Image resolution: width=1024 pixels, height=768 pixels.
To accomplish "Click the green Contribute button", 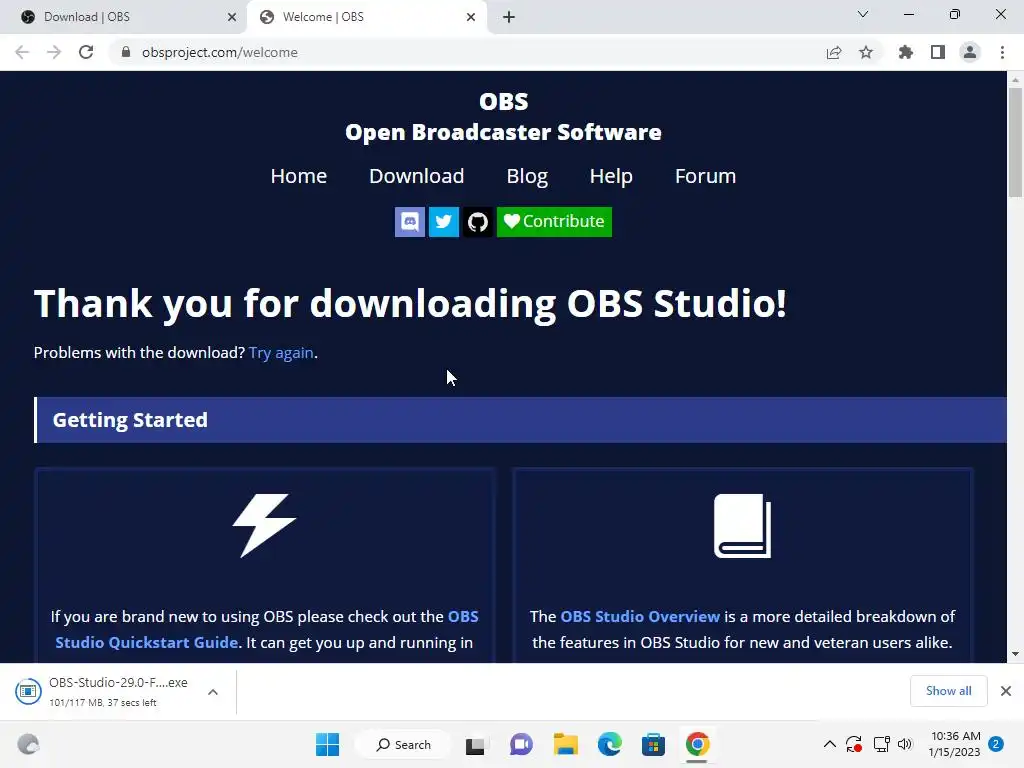I will click(554, 222).
